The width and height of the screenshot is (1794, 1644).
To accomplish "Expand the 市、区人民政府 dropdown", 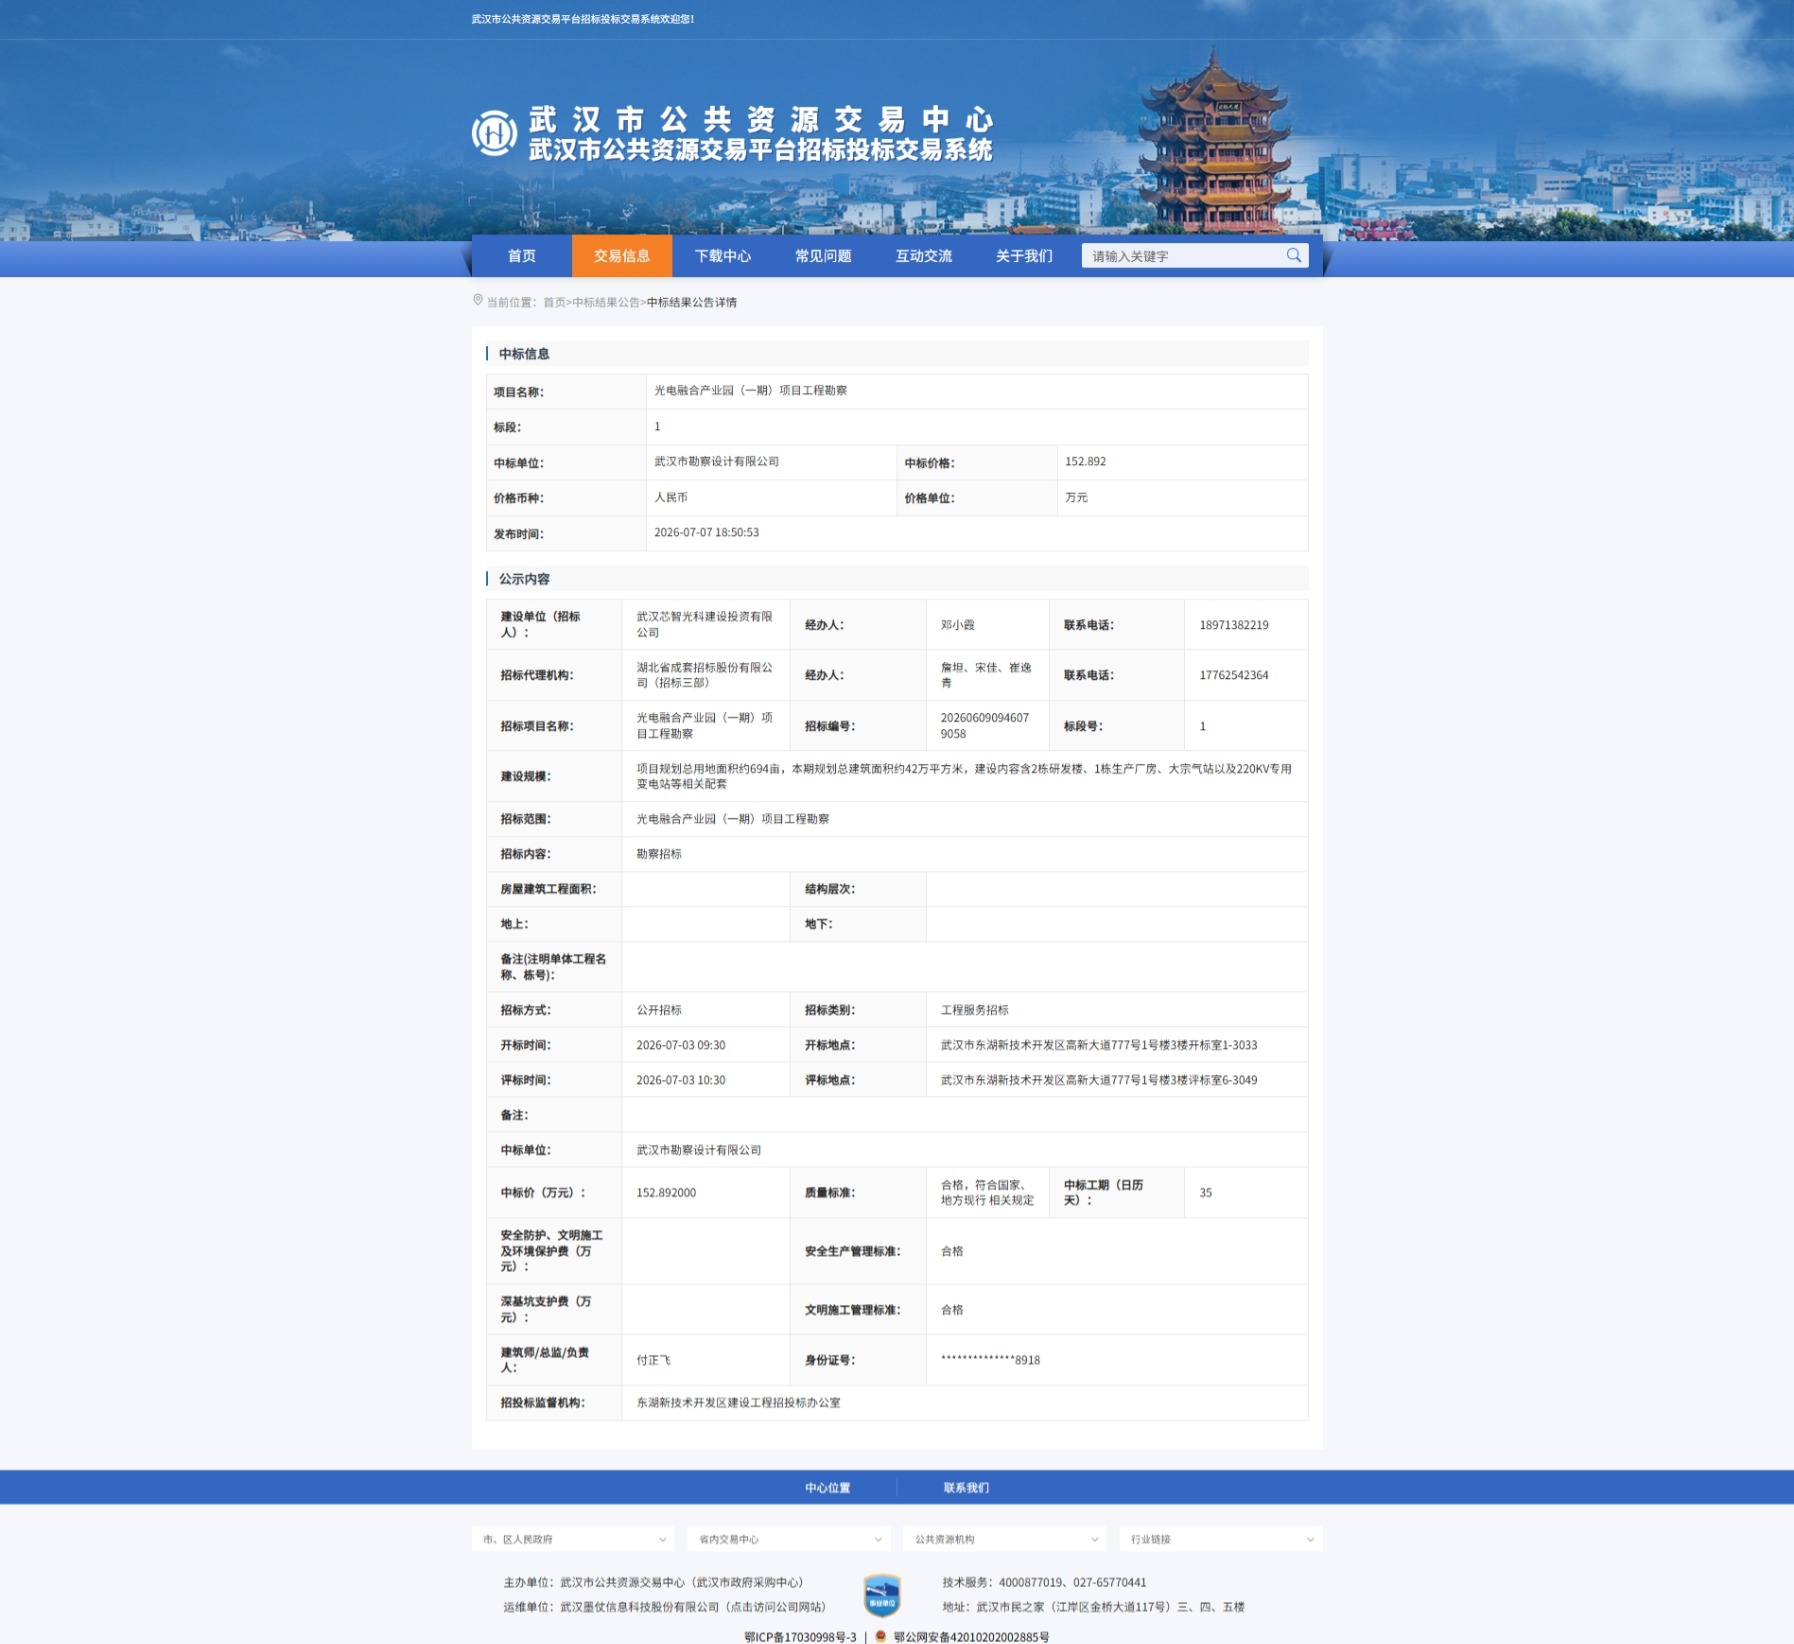I will (x=574, y=1539).
